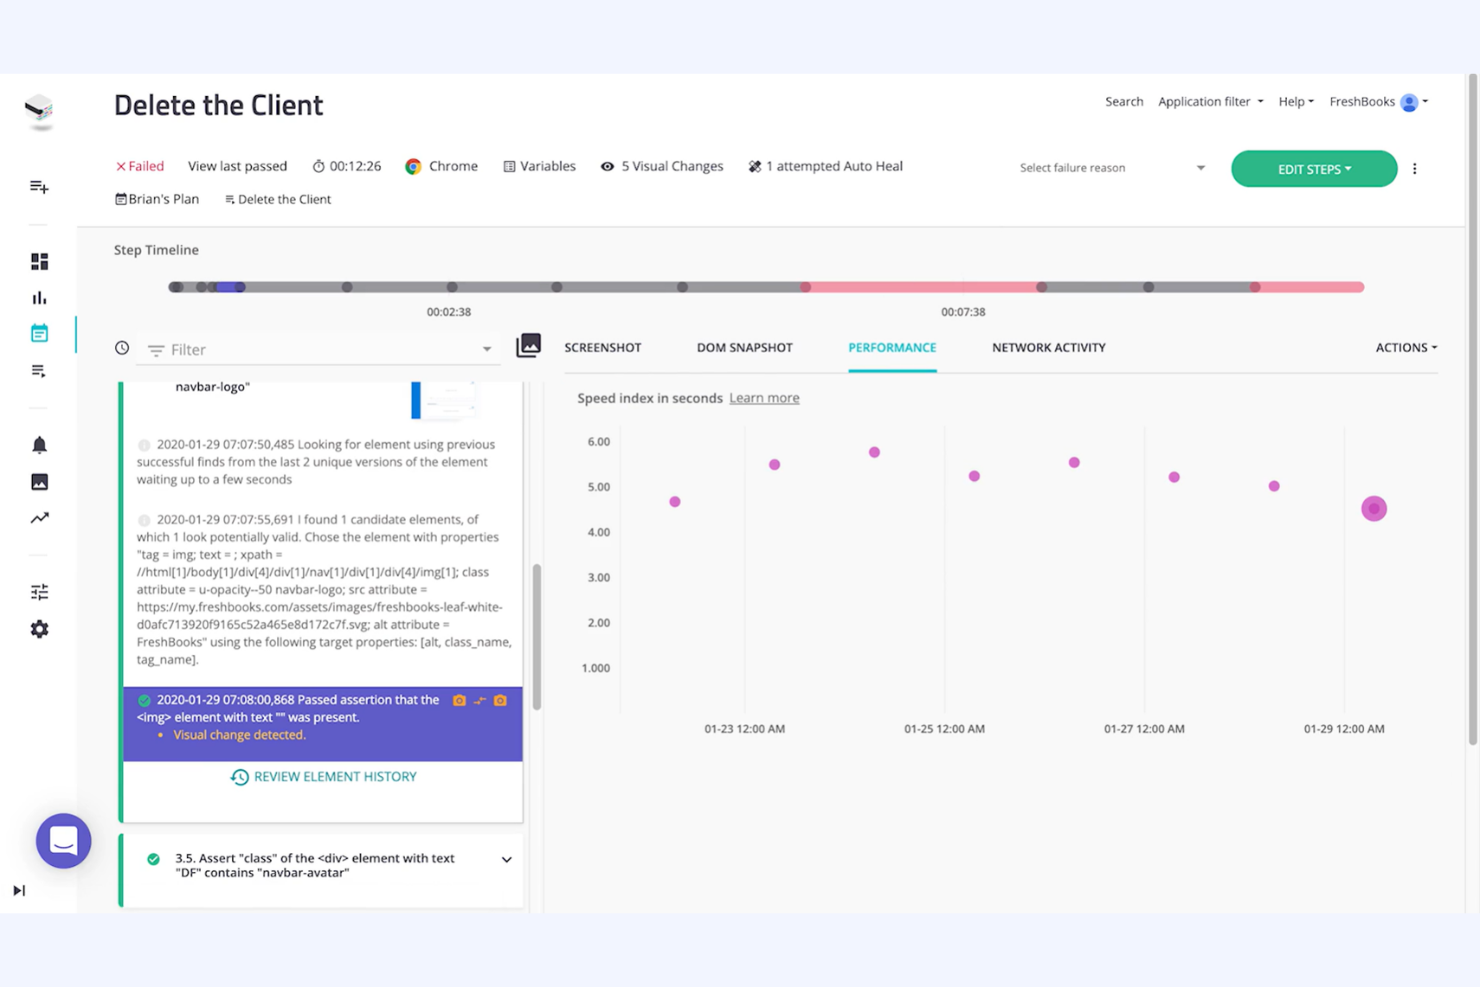The height and width of the screenshot is (987, 1480).
Task: Expand the Filter field dropdown arrow
Action: pyautogui.click(x=487, y=349)
